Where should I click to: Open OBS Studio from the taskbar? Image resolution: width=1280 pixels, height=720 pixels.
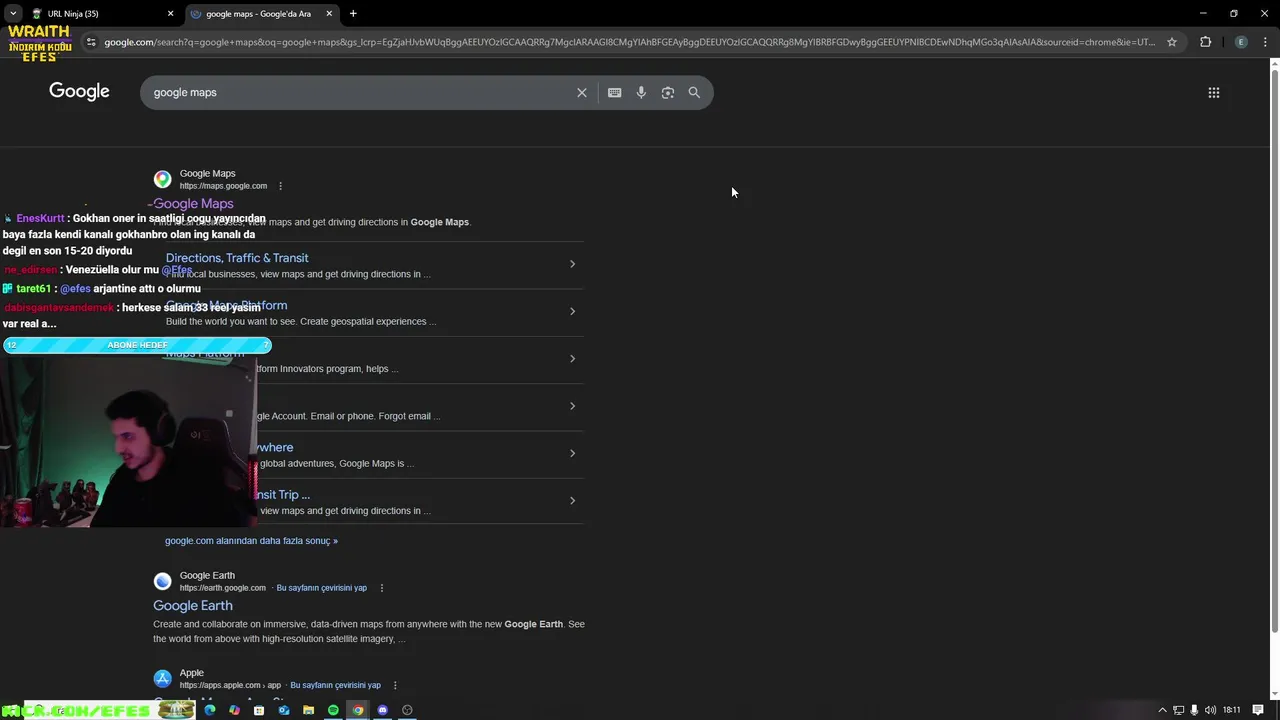407,710
